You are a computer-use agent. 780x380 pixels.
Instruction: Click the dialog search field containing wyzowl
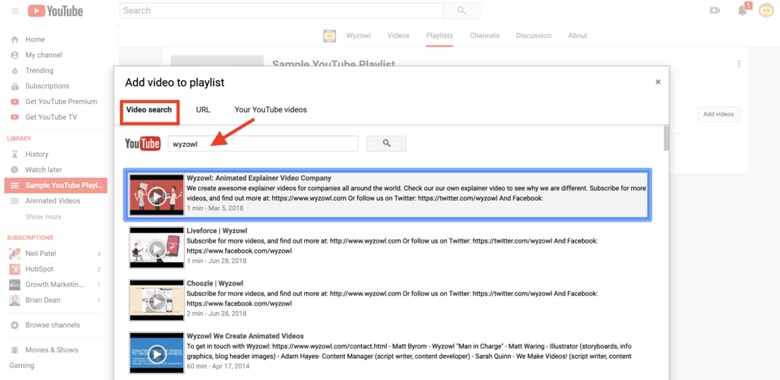coord(263,144)
